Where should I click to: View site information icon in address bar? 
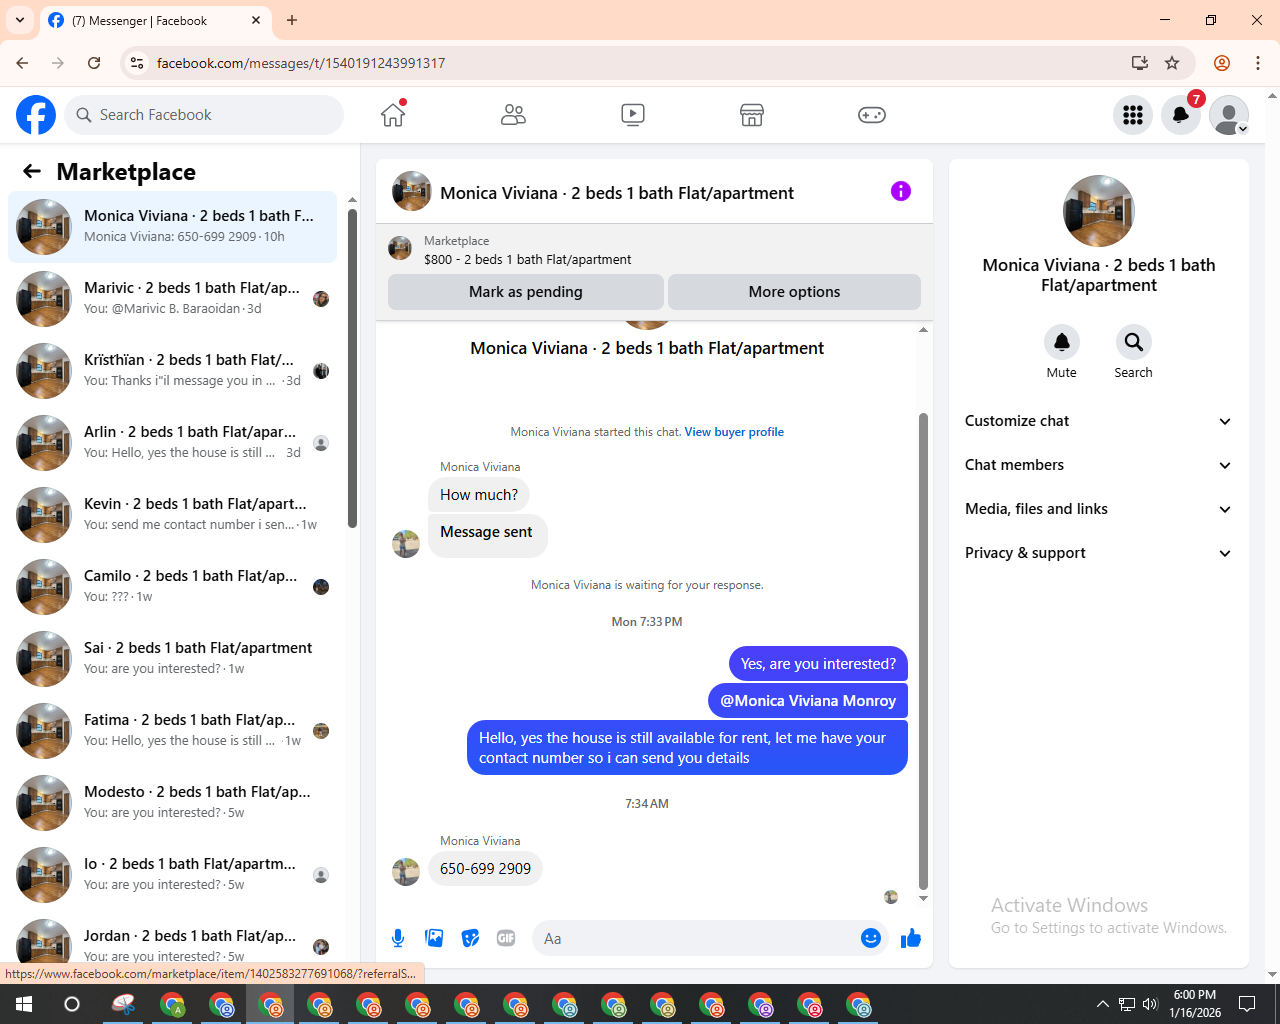pyautogui.click(x=137, y=63)
